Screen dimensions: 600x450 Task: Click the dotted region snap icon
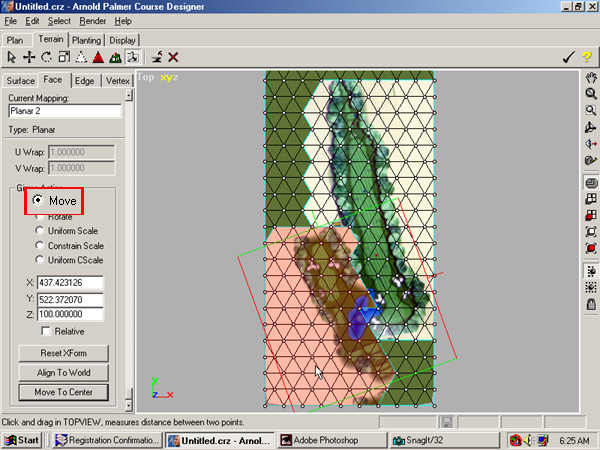tap(591, 287)
